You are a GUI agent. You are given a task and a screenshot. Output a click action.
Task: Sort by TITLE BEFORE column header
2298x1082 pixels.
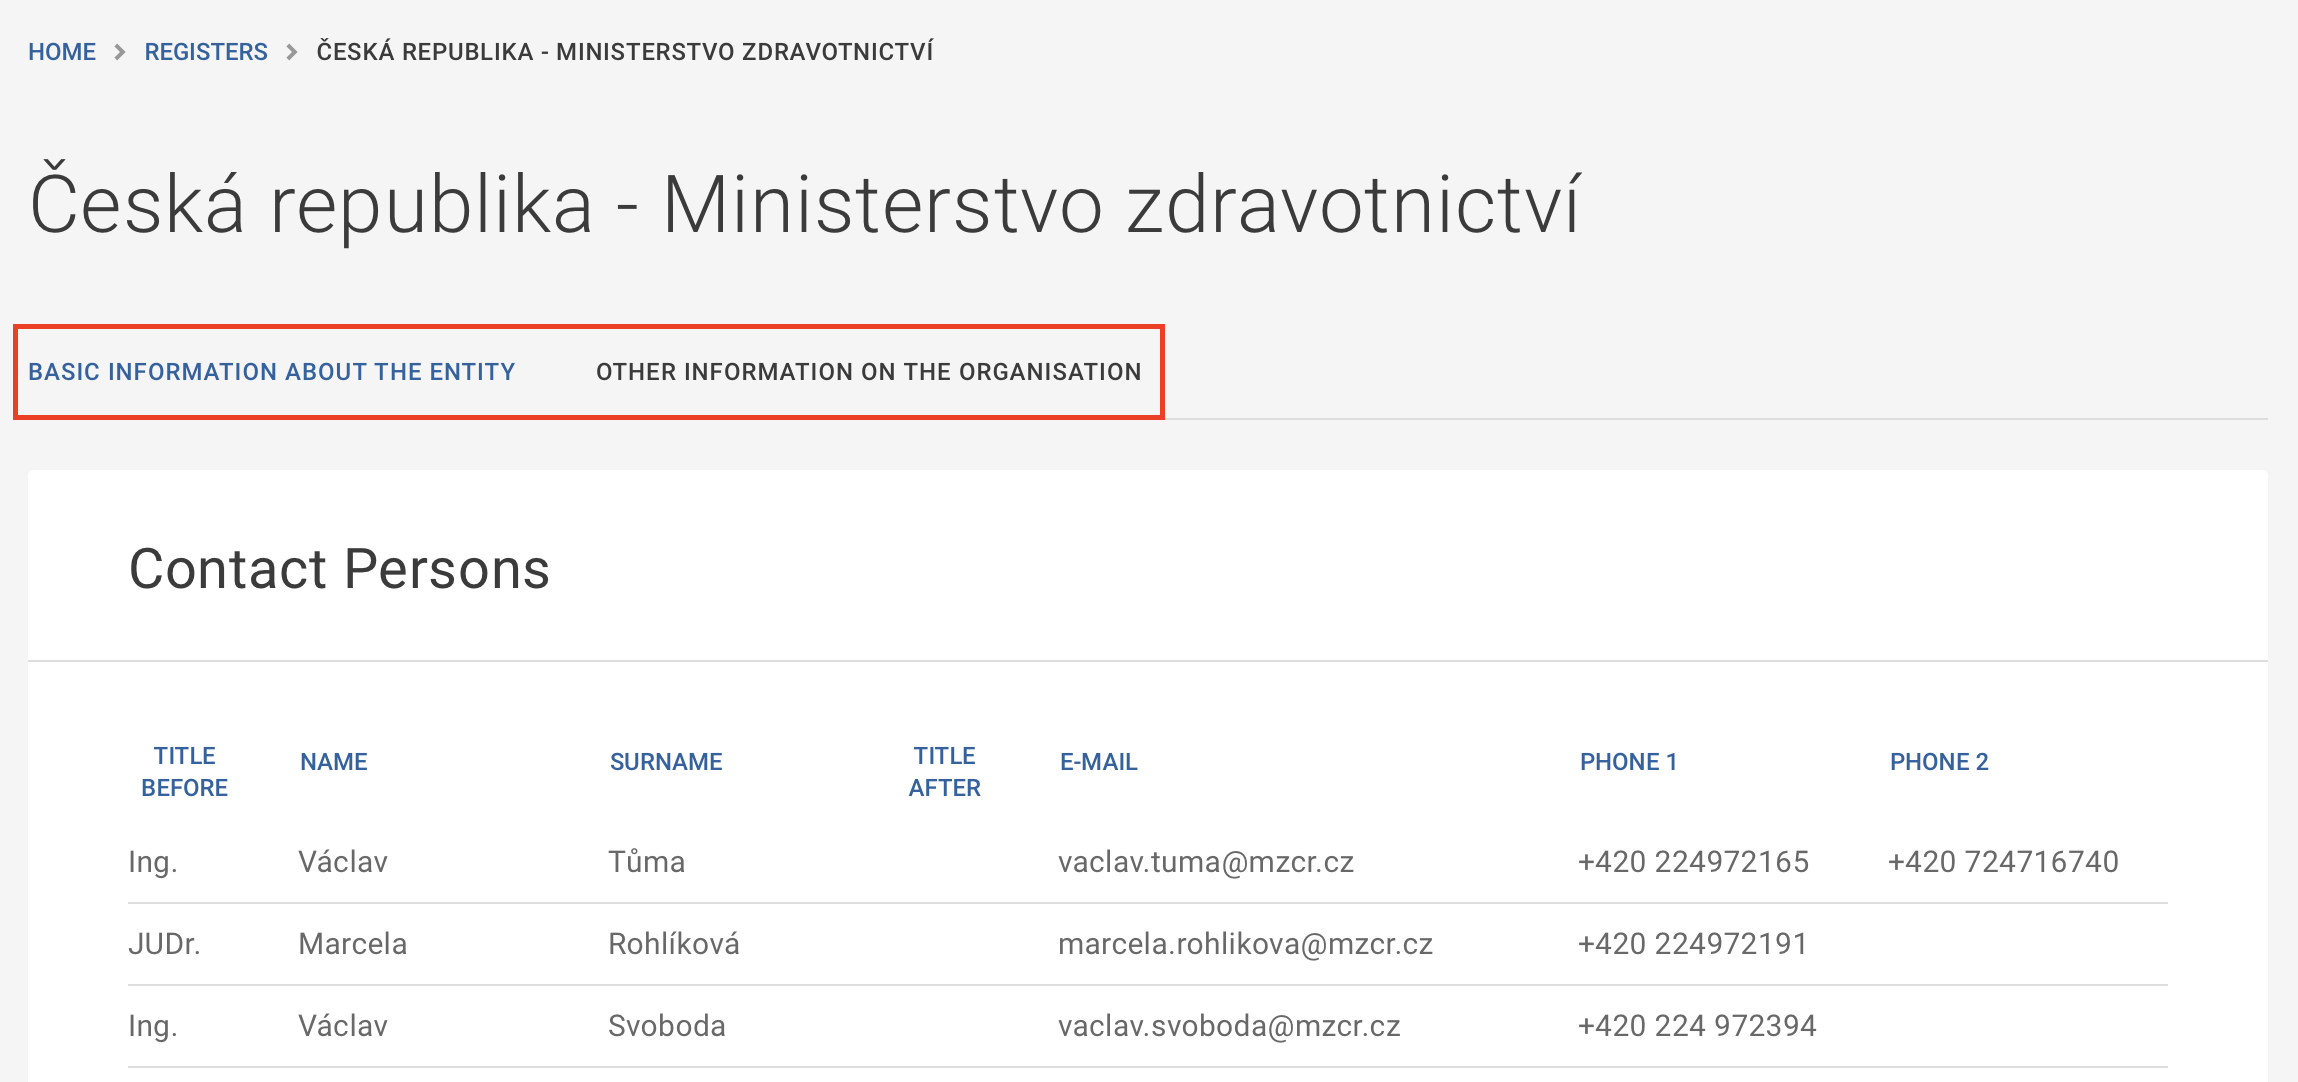(x=184, y=771)
